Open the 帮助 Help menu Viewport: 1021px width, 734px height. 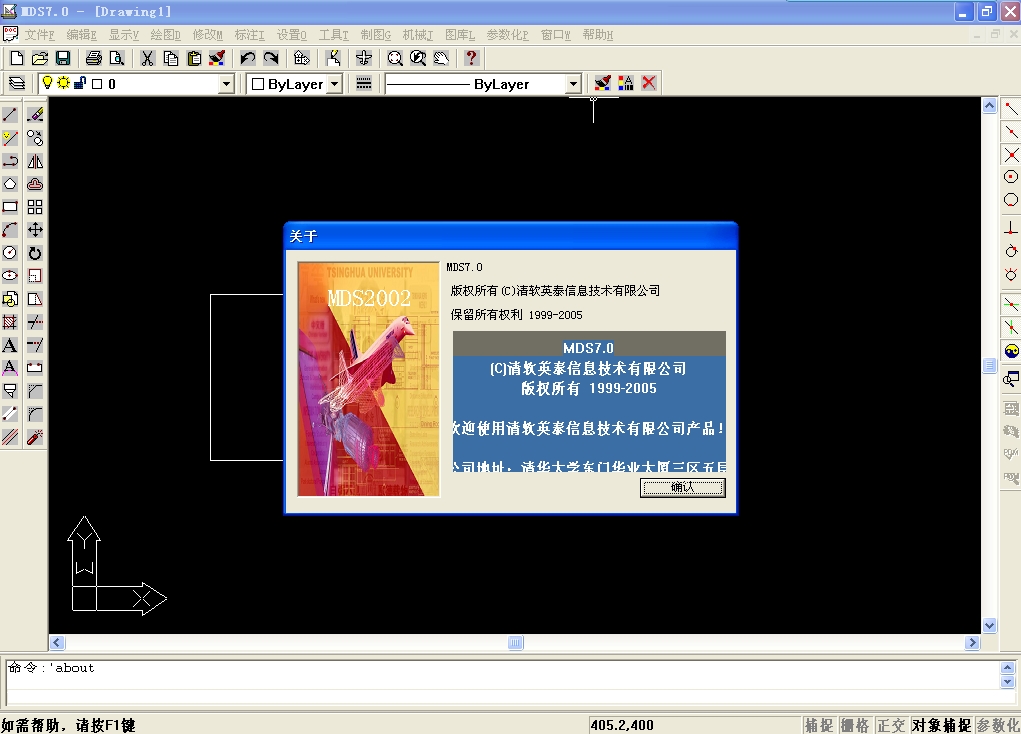pos(598,35)
